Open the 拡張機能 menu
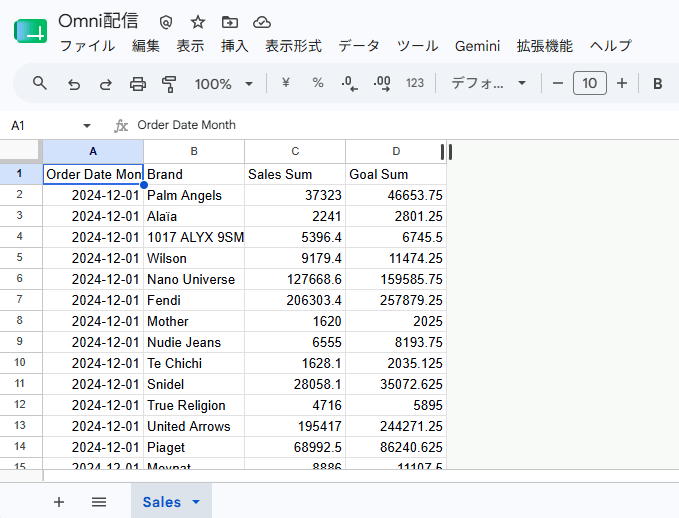The width and height of the screenshot is (679, 518). tap(545, 46)
